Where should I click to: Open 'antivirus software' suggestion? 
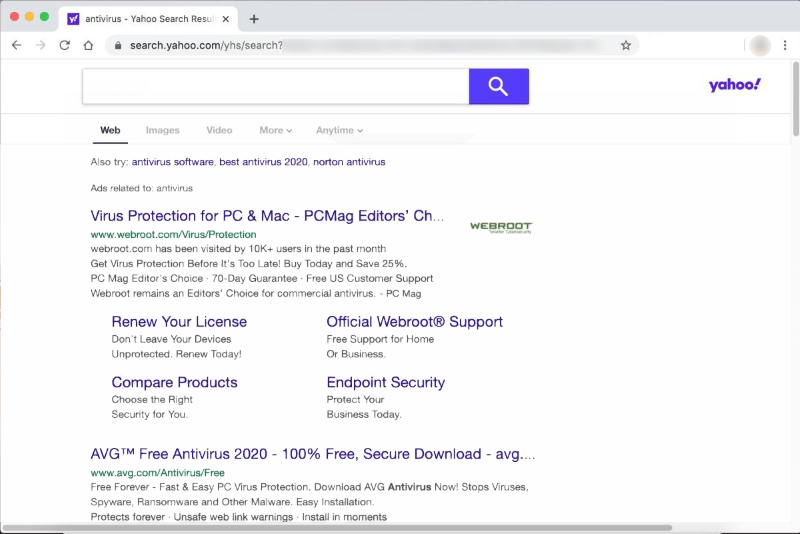point(172,162)
